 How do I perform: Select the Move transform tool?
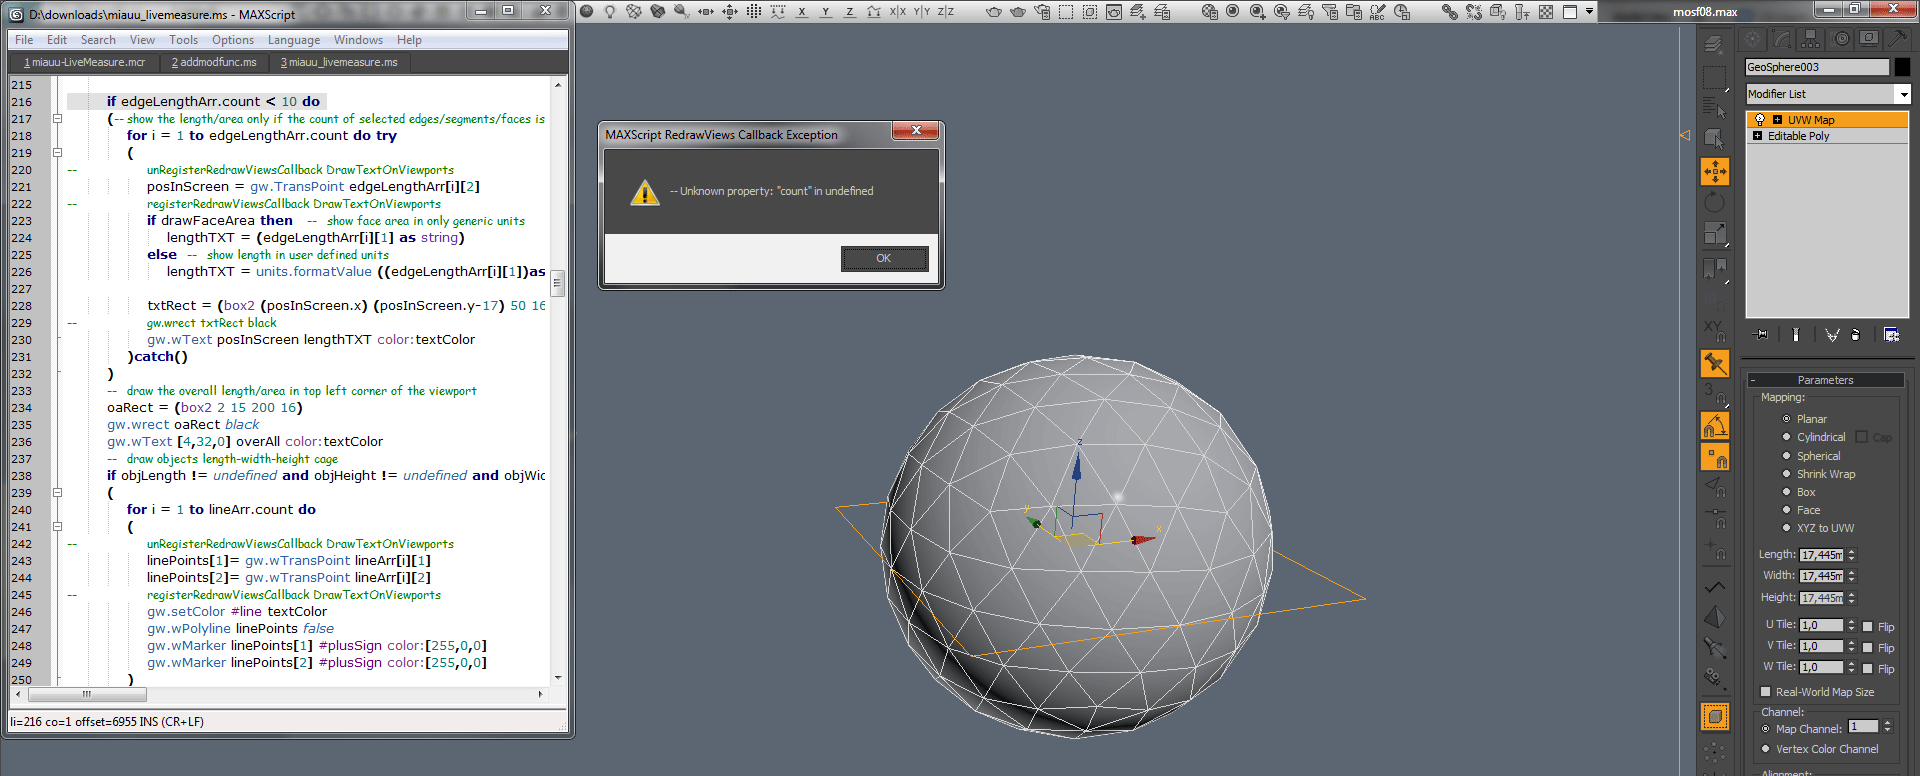coord(1714,172)
